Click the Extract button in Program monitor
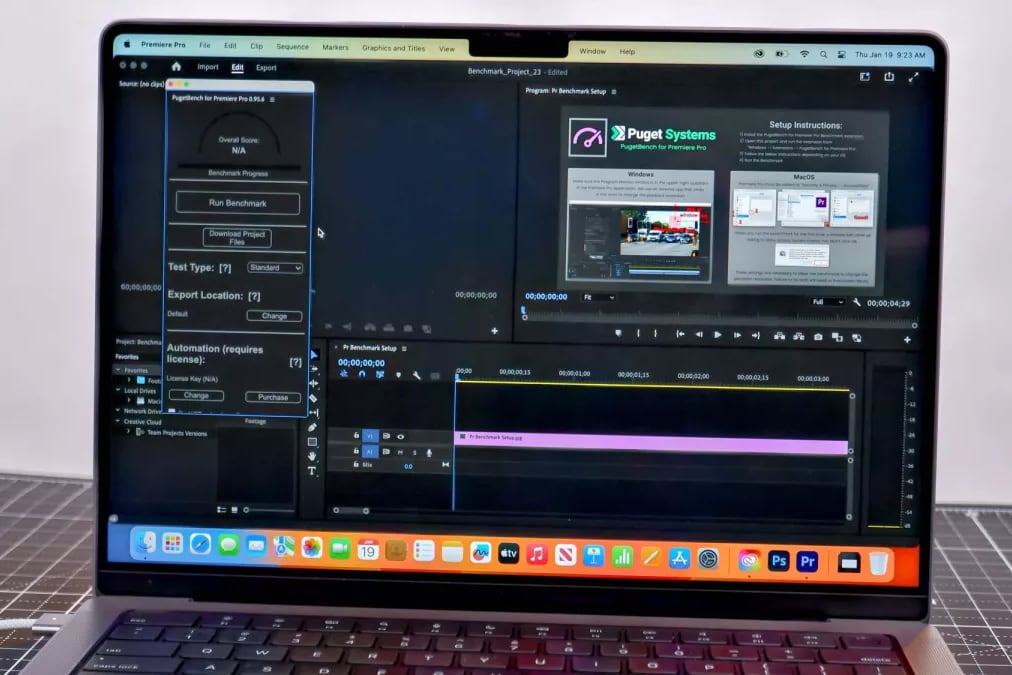The height and width of the screenshot is (675, 1012). point(798,336)
